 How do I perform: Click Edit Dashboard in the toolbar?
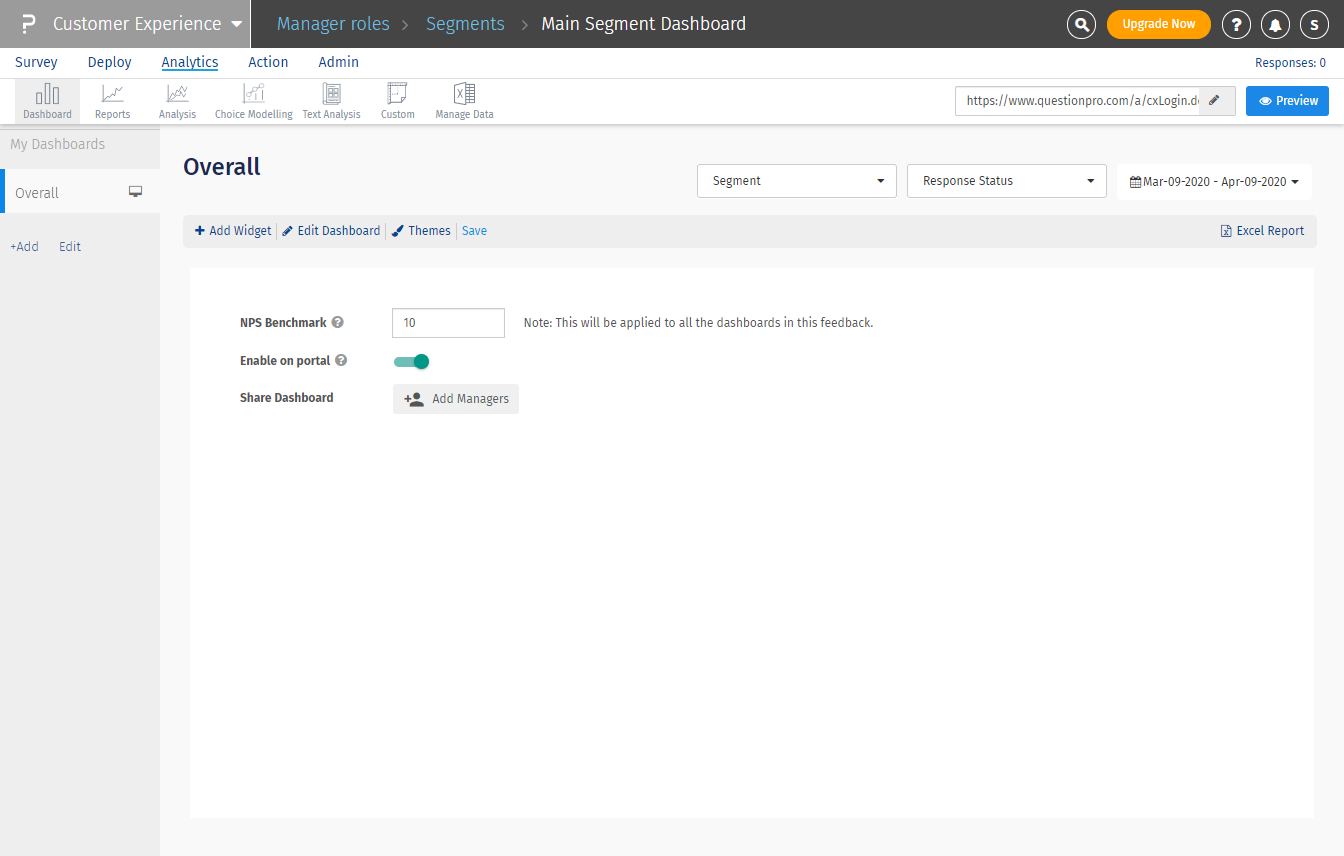point(331,231)
